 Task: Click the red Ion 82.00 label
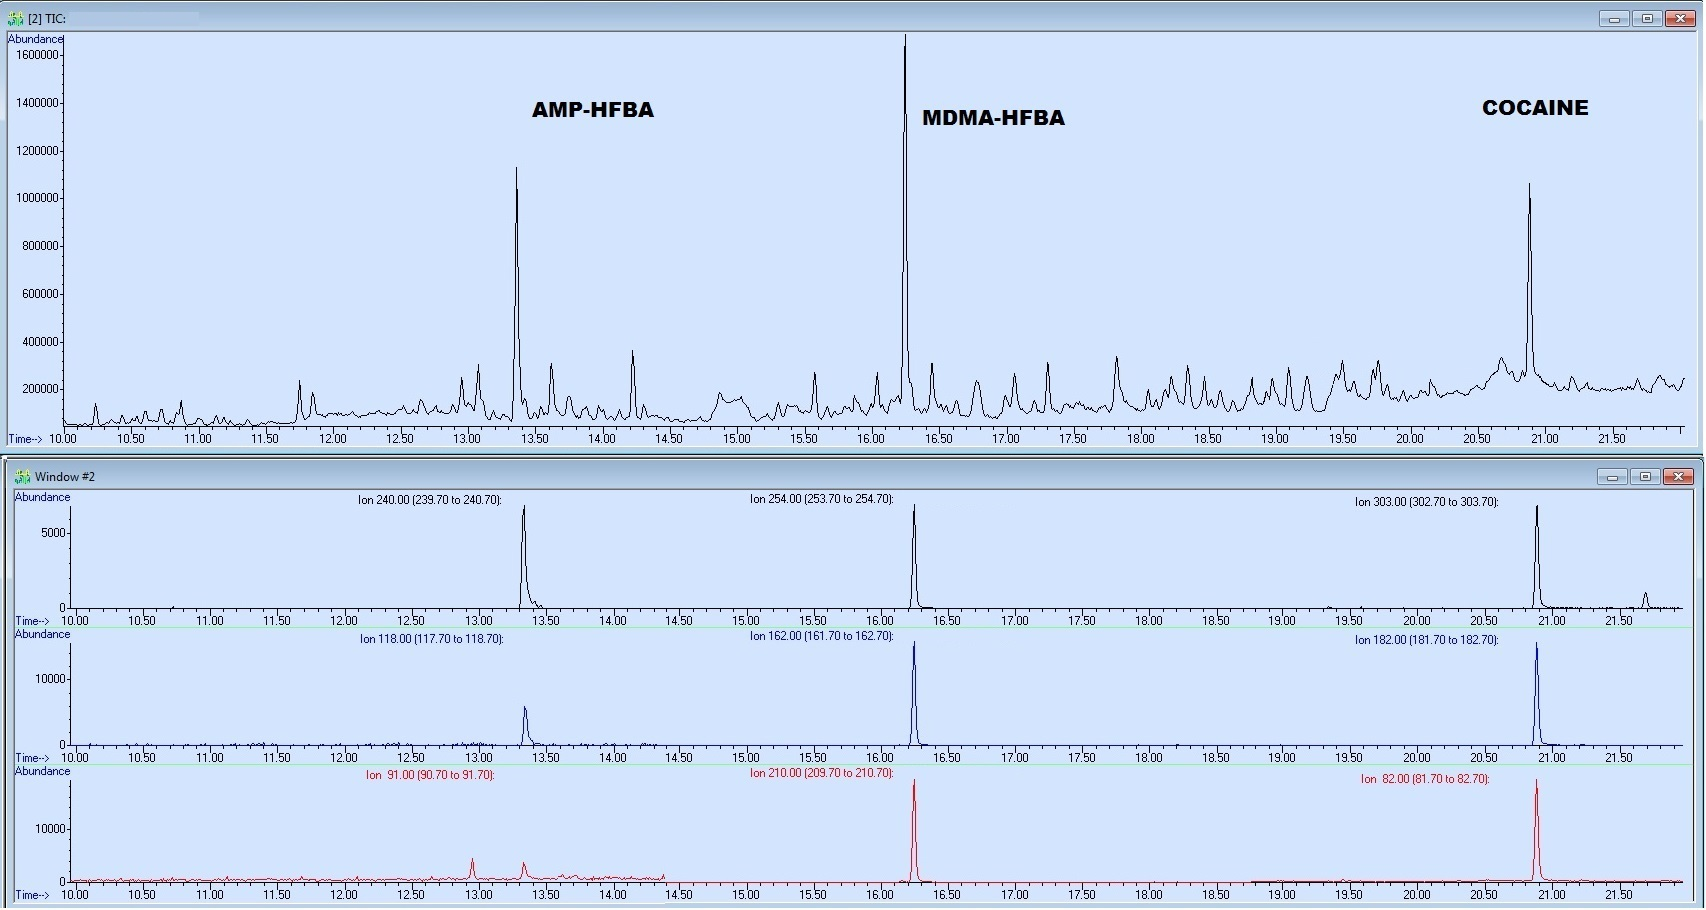pos(1425,779)
